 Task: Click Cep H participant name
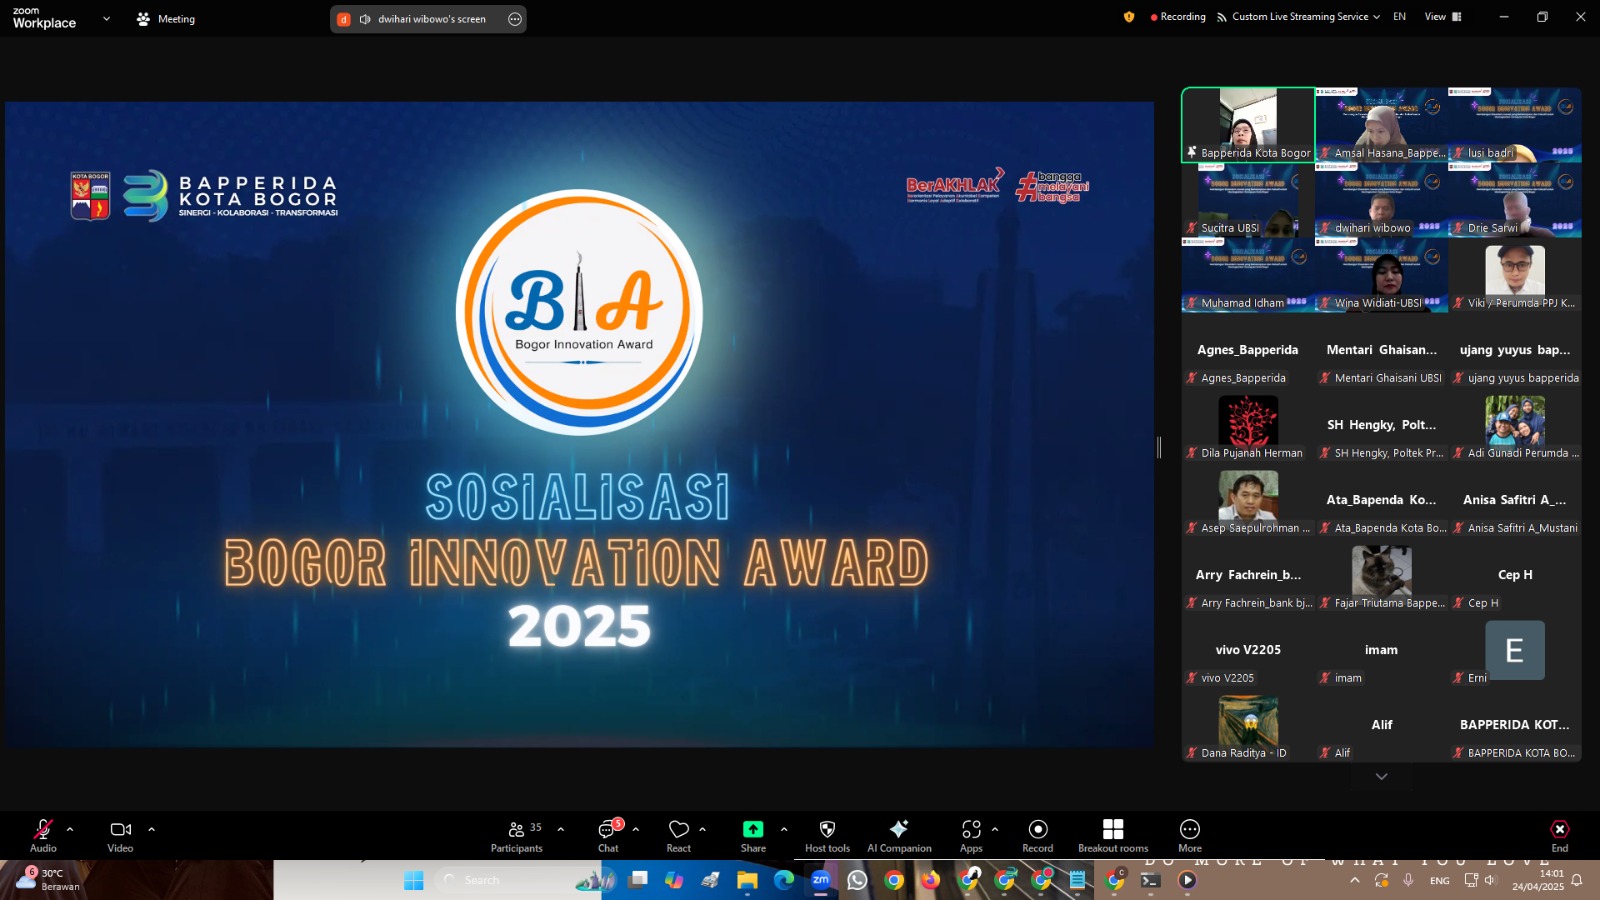tap(1515, 575)
